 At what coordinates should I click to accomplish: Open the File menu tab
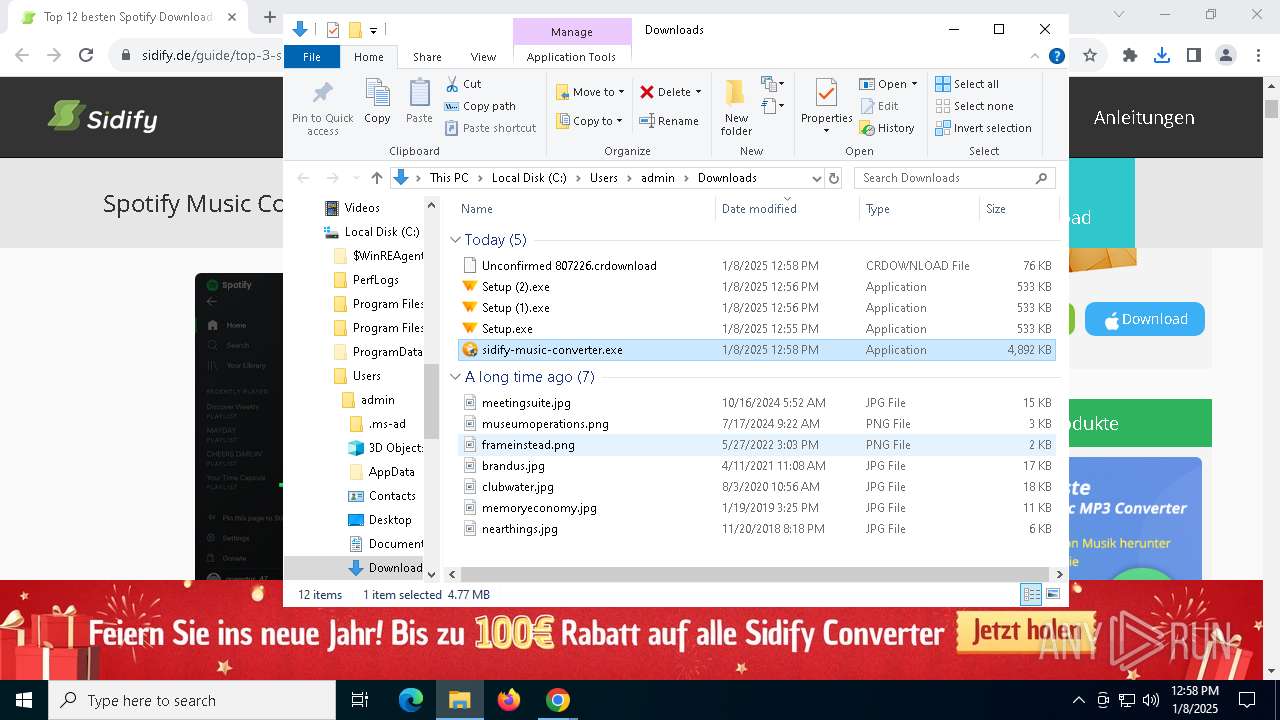click(312, 57)
